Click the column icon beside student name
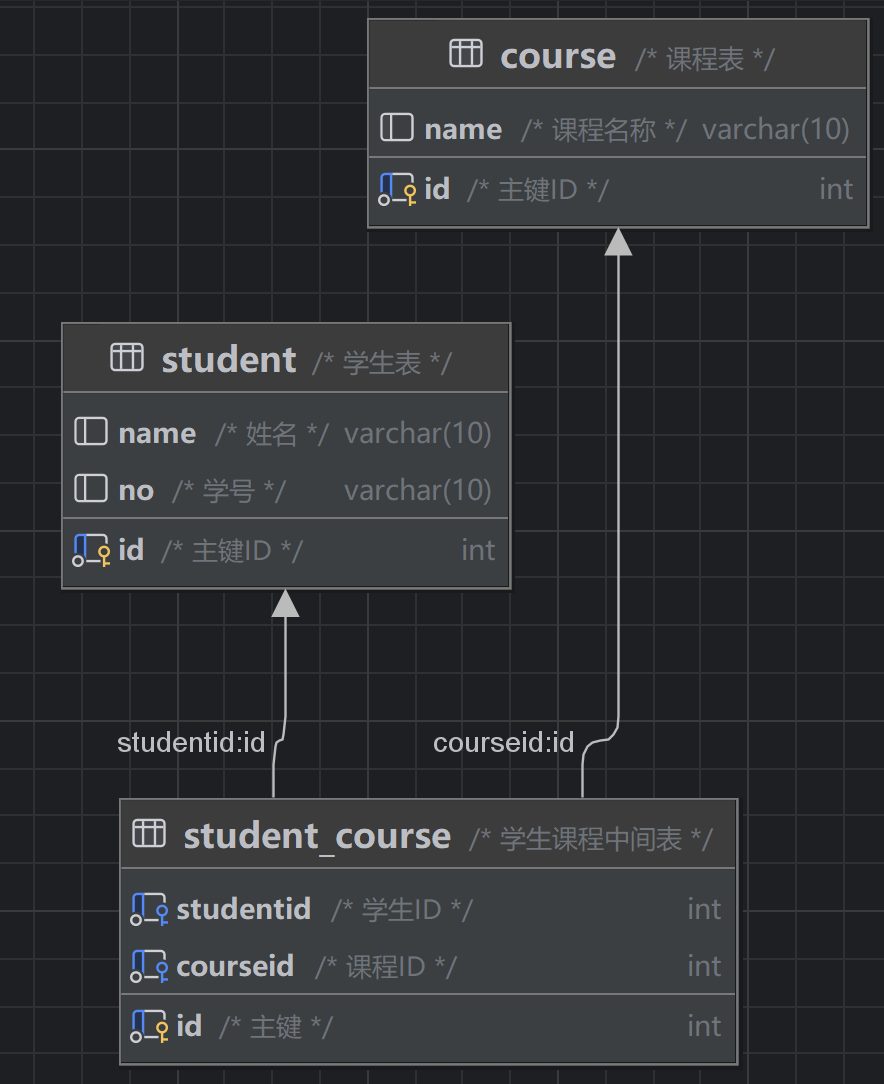The width and height of the screenshot is (884, 1084). pyautogui.click(x=91, y=431)
